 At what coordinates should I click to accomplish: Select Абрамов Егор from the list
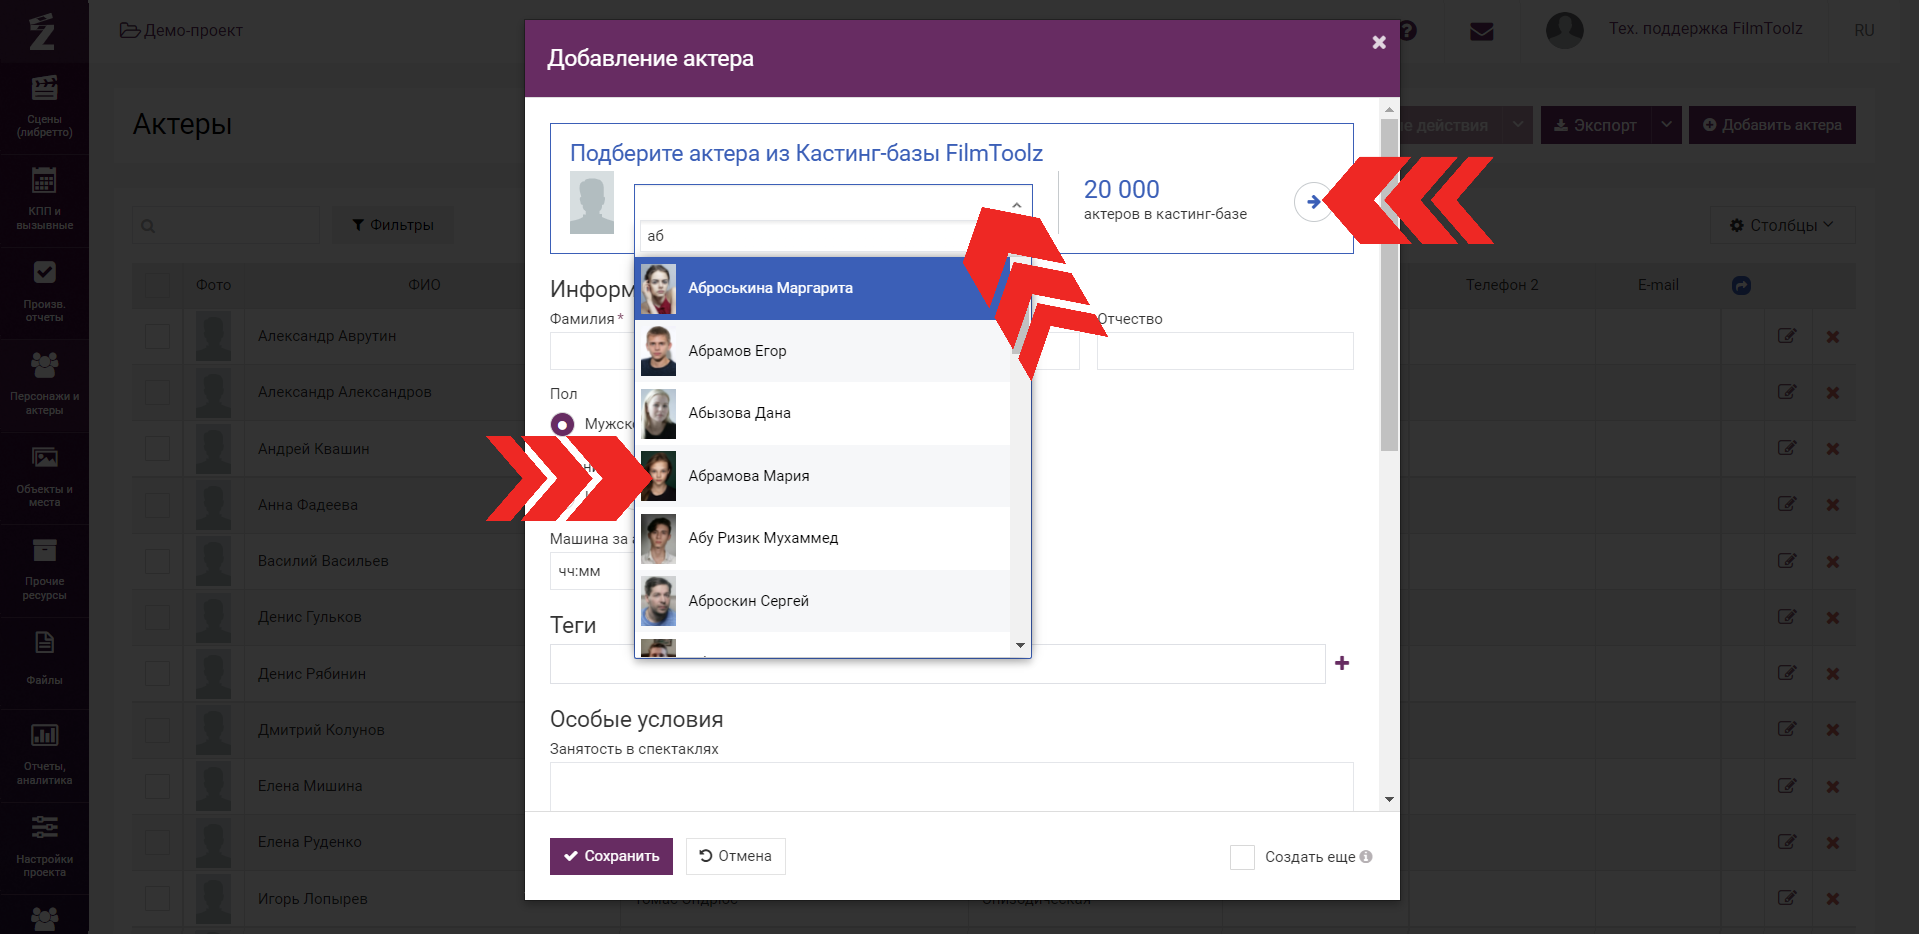(x=822, y=351)
